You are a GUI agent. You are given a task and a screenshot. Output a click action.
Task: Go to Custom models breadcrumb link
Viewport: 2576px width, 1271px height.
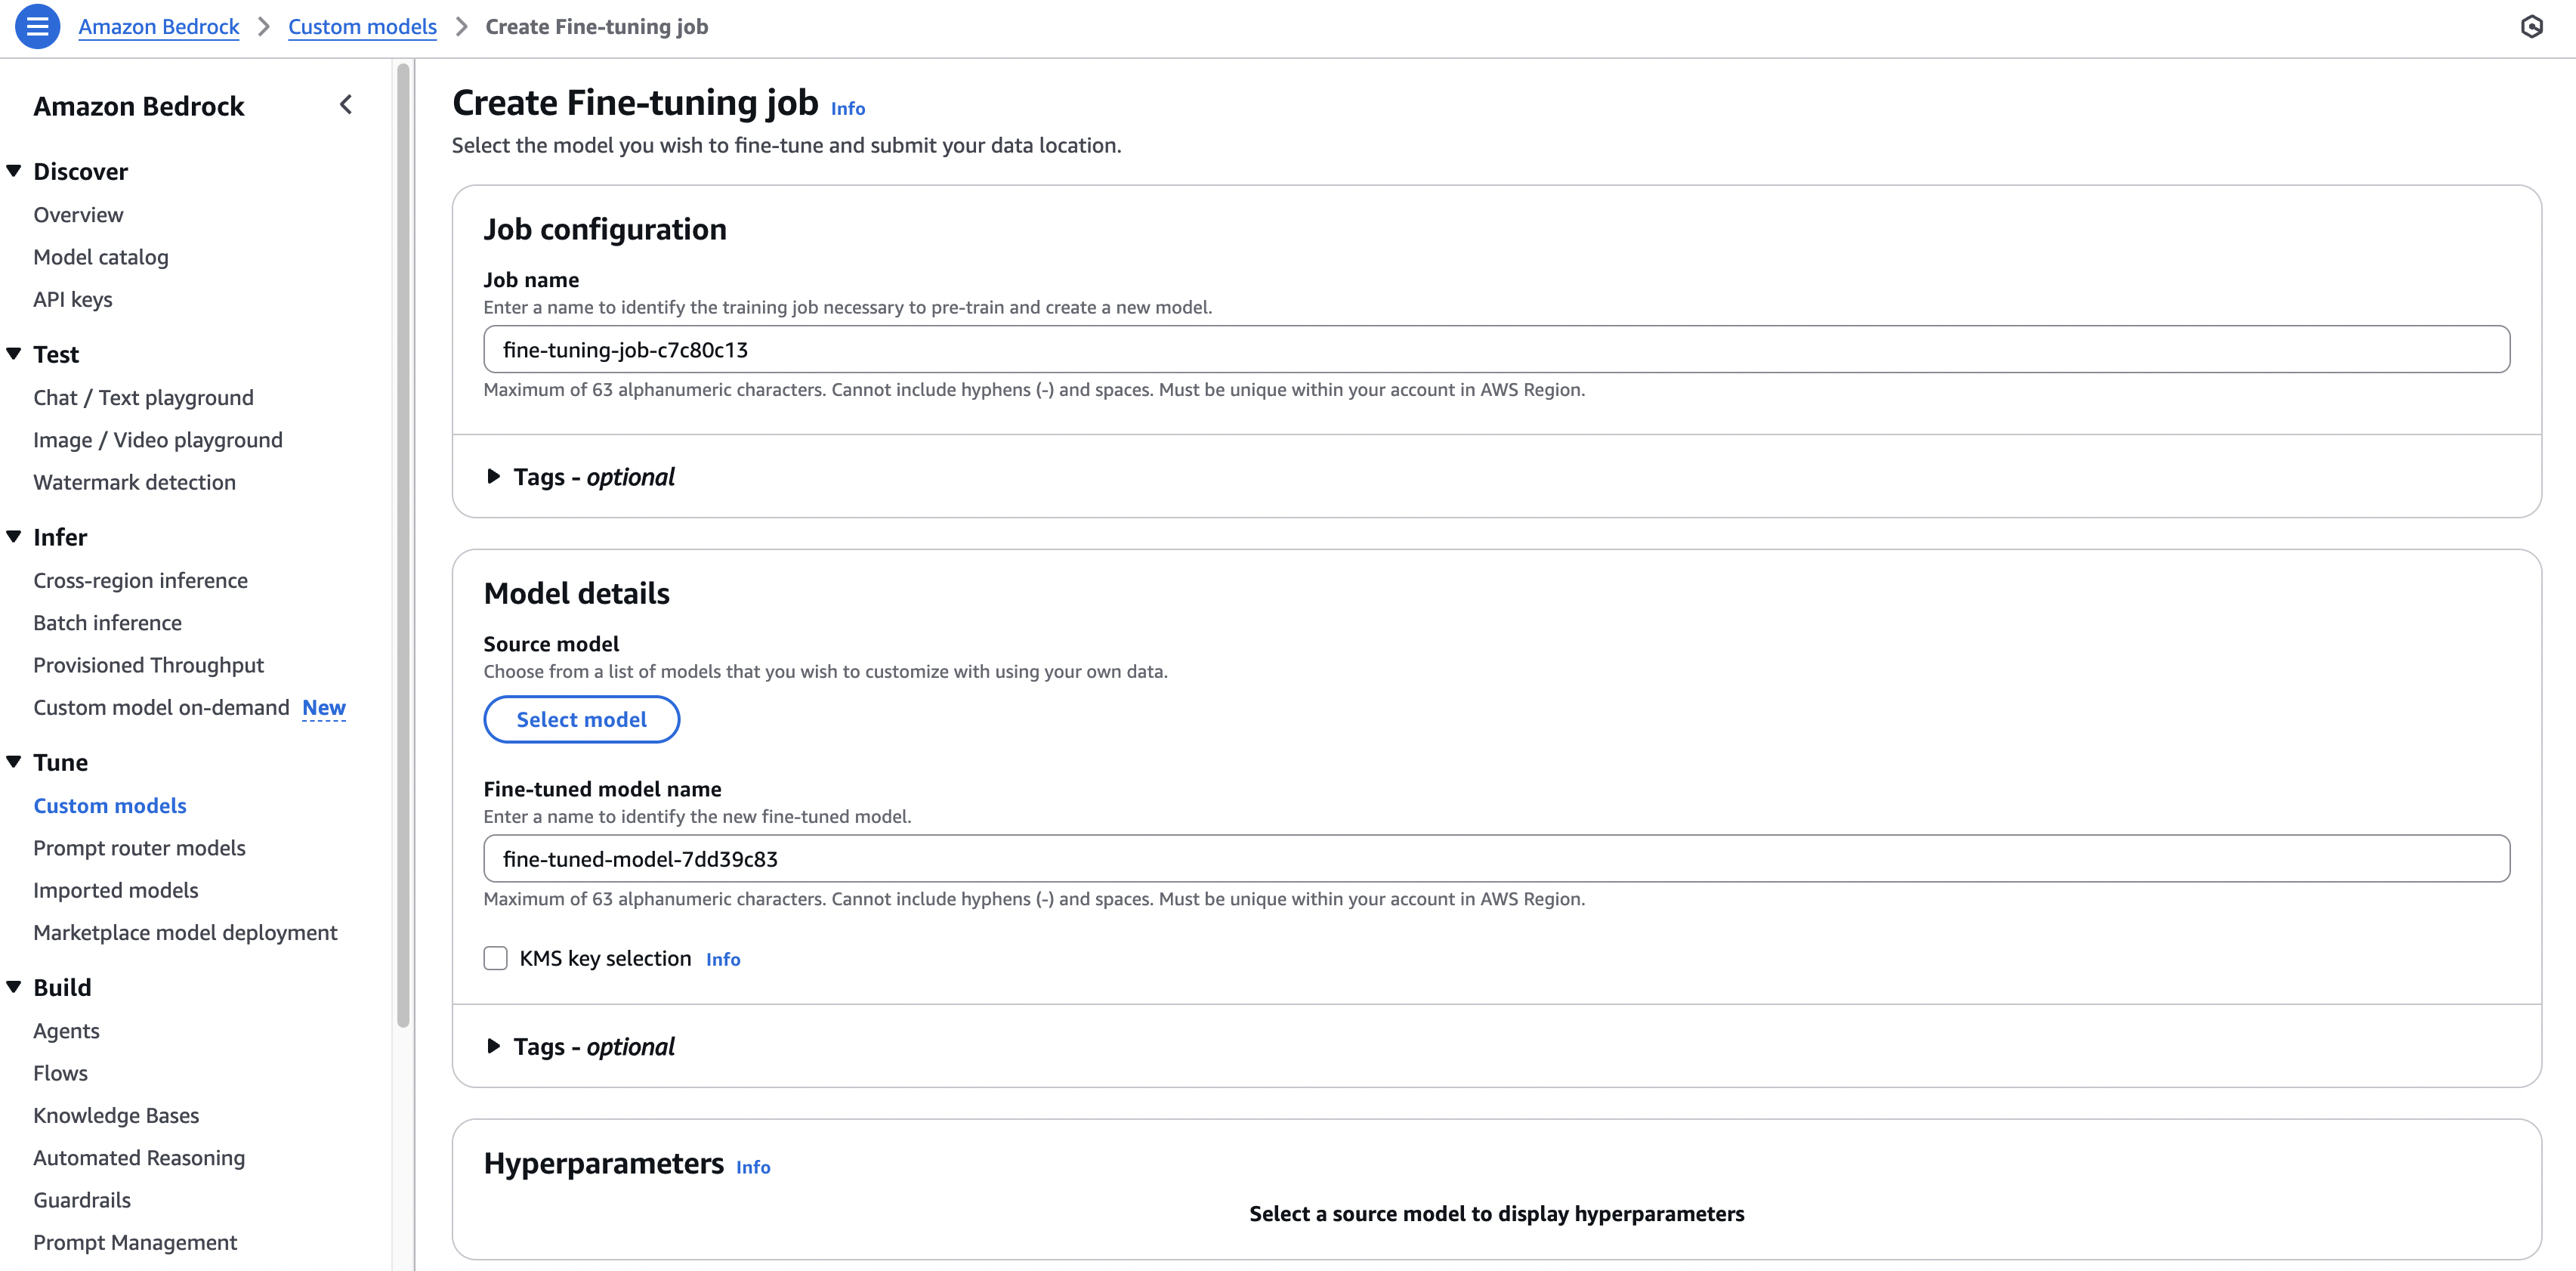click(x=362, y=27)
